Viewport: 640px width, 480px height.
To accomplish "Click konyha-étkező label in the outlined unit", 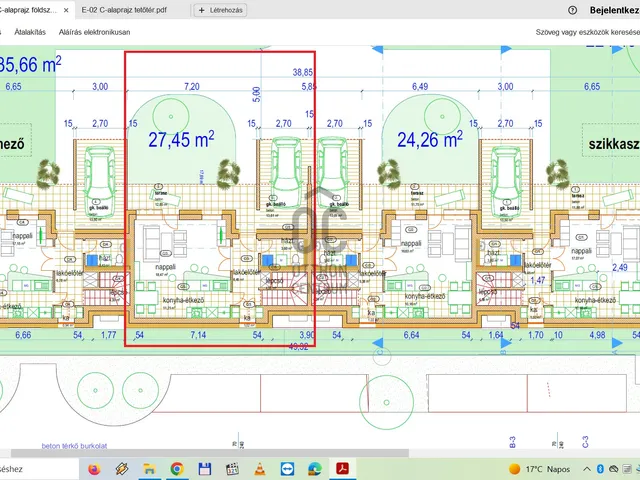I will pos(183,300).
